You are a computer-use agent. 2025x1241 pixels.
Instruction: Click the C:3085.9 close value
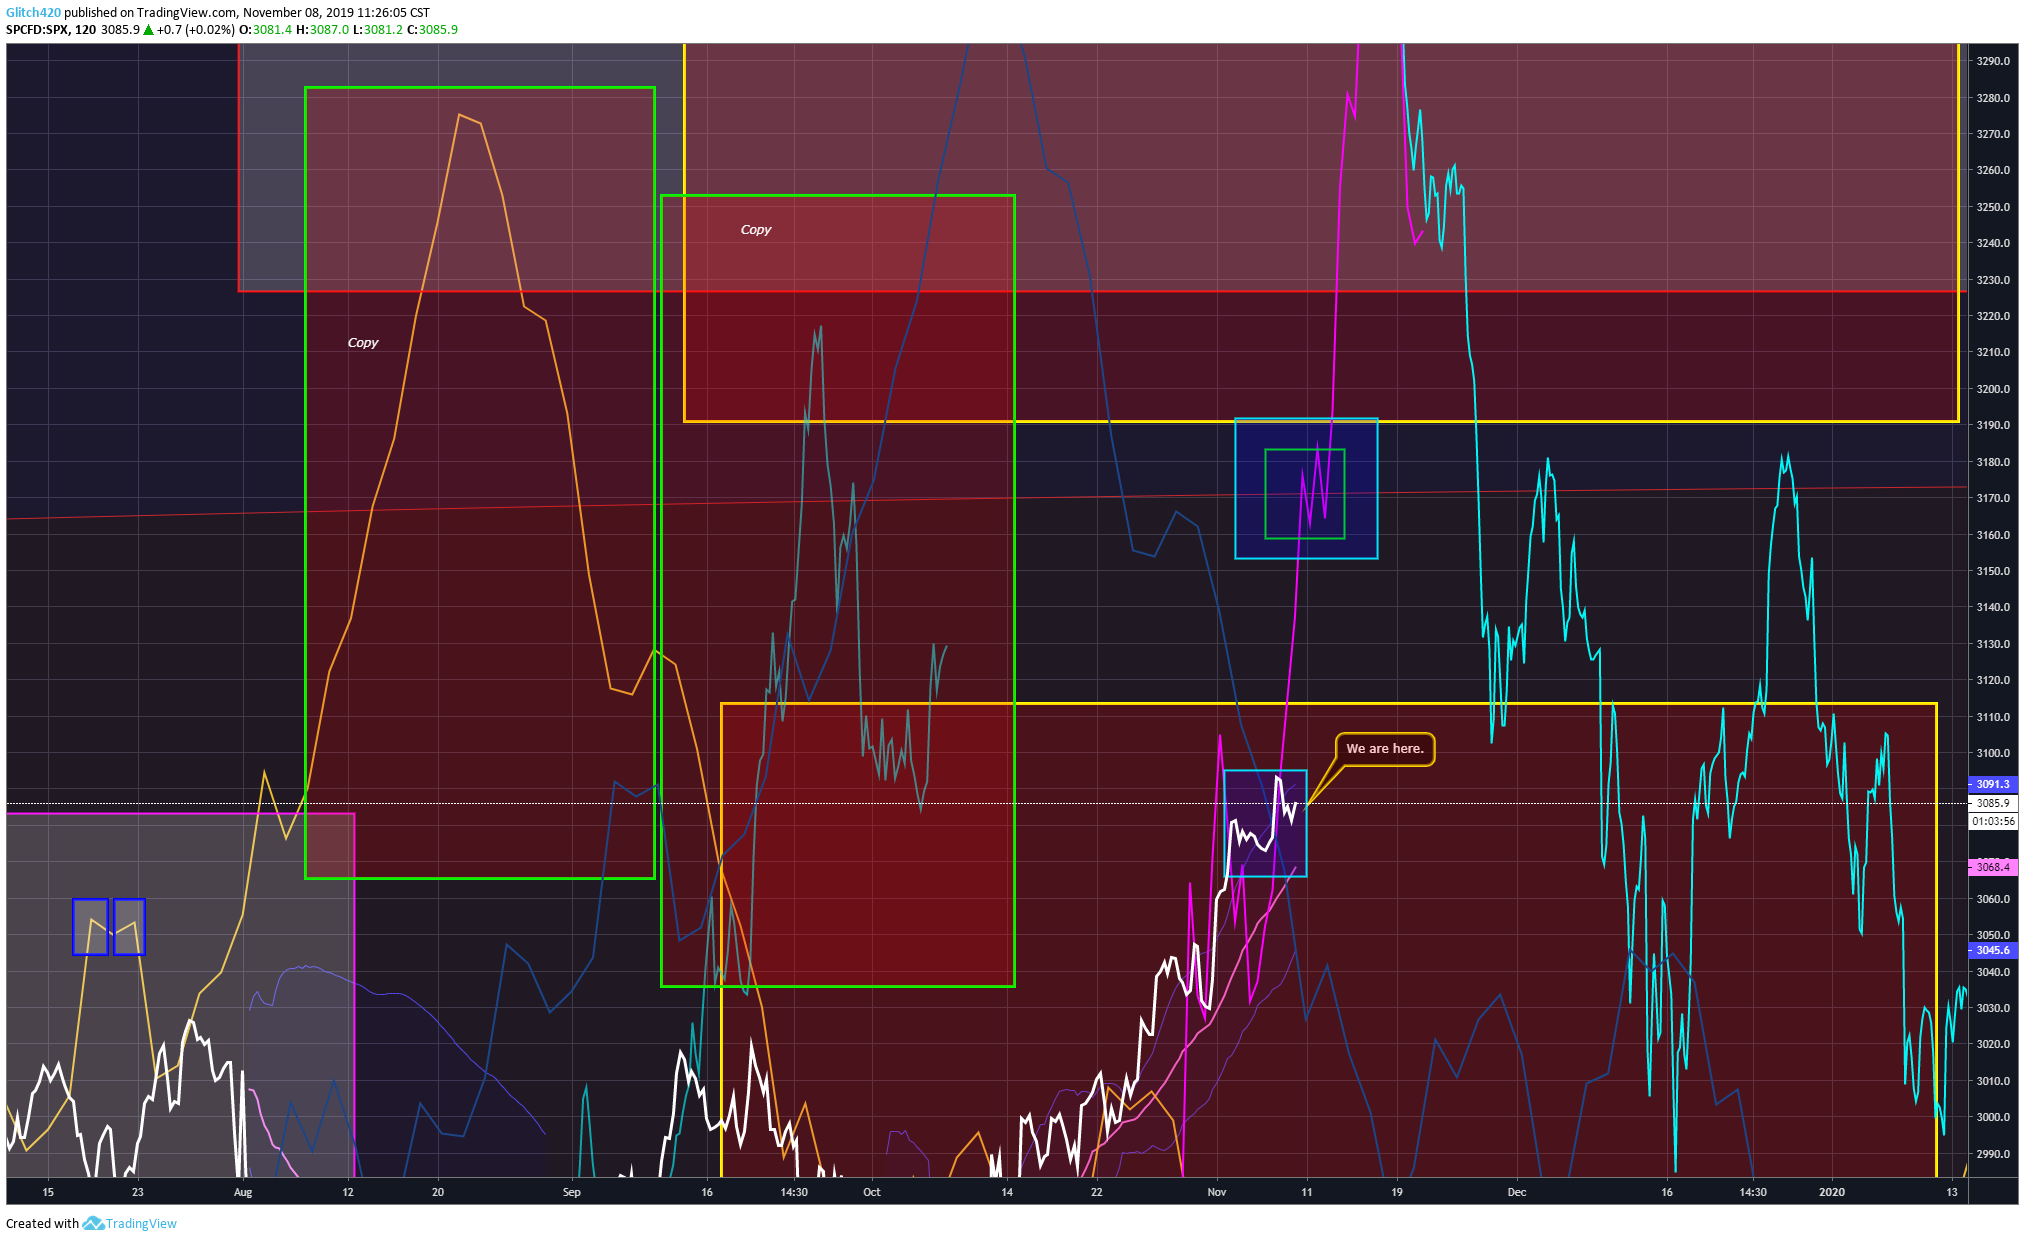coord(432,30)
